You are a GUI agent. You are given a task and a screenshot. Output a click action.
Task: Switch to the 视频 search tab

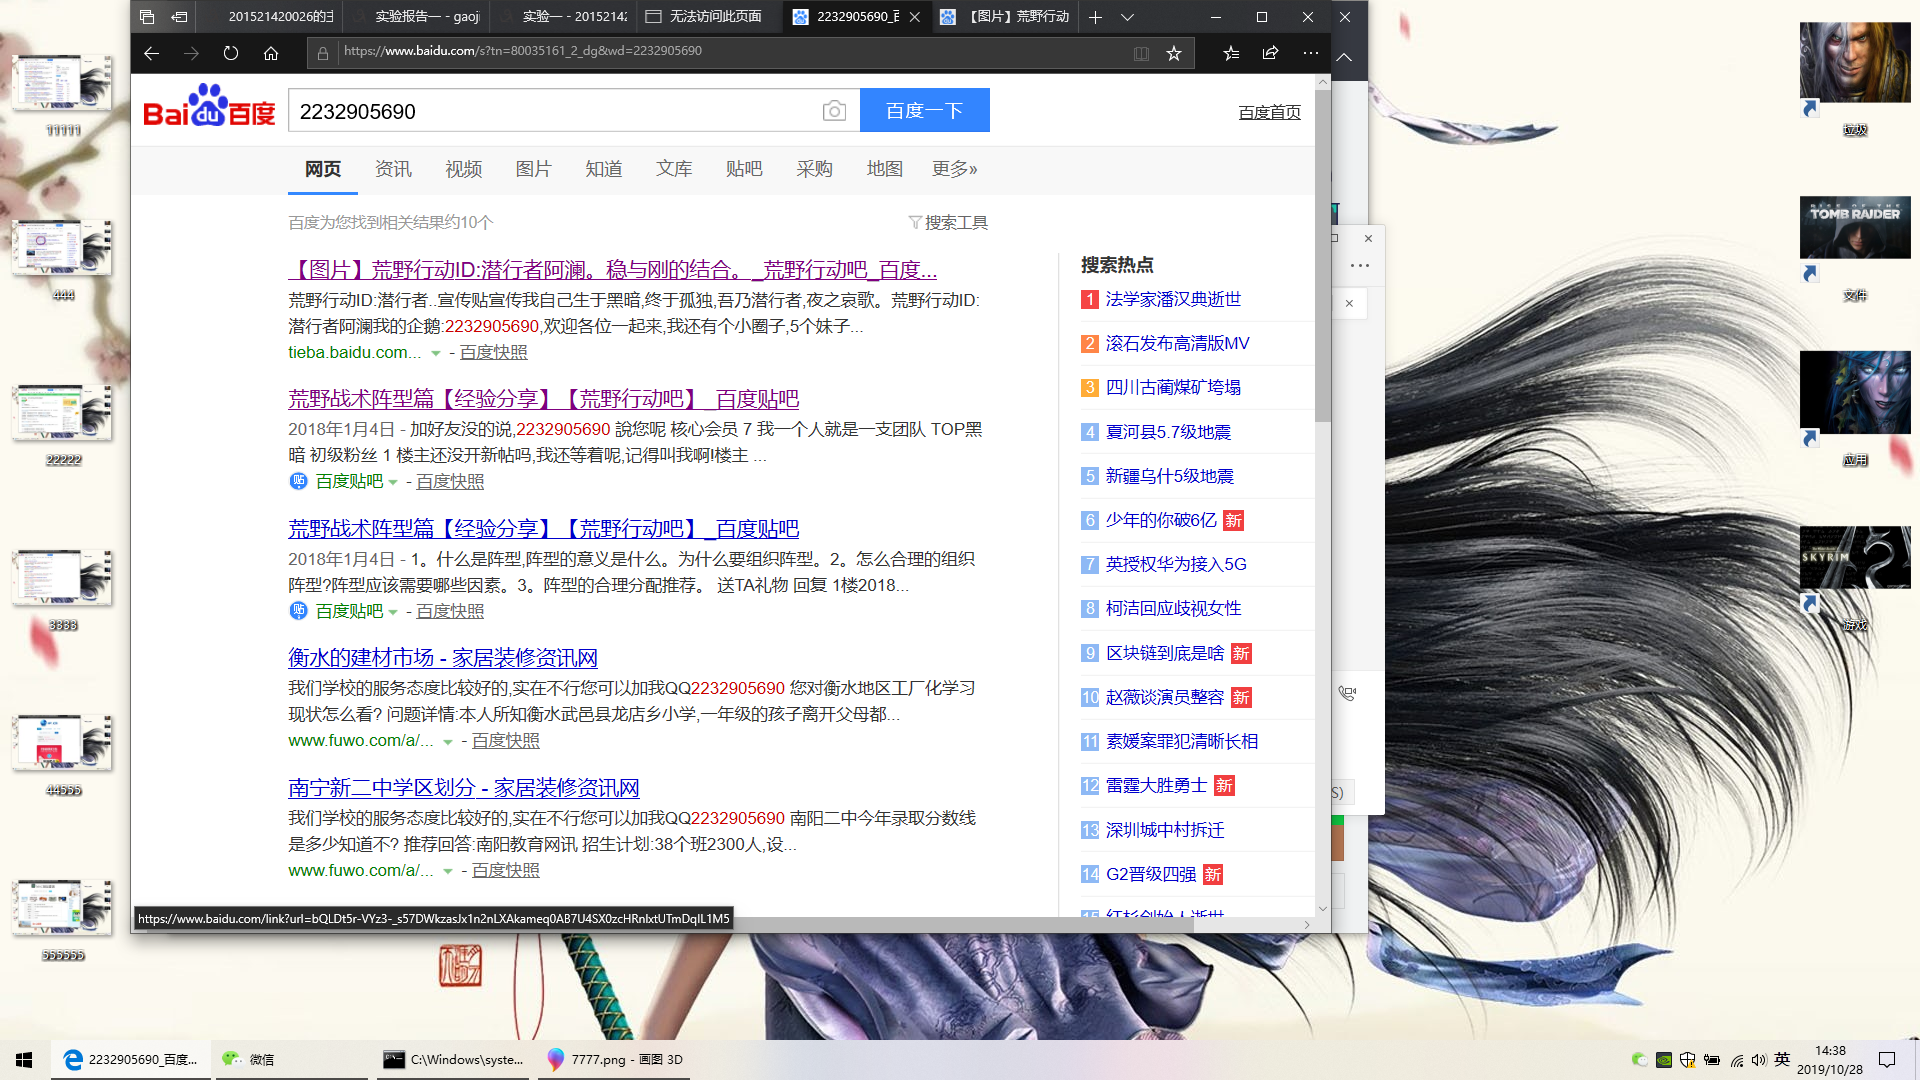(x=463, y=169)
